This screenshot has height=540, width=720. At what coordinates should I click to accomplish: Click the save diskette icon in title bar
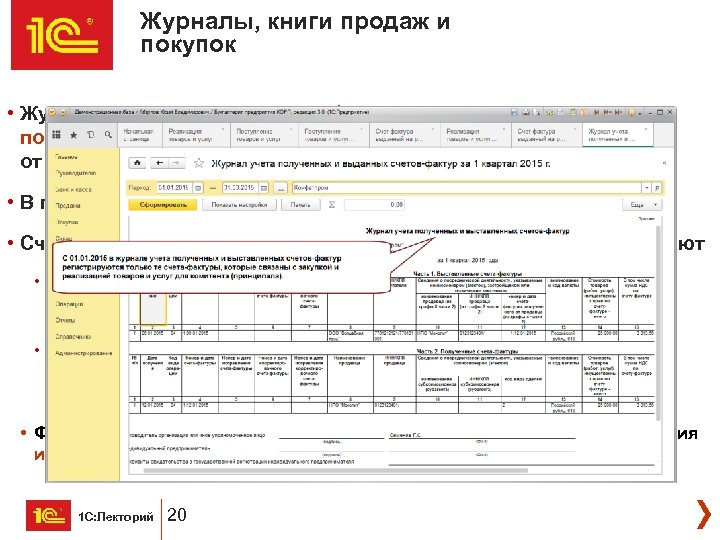[514, 112]
